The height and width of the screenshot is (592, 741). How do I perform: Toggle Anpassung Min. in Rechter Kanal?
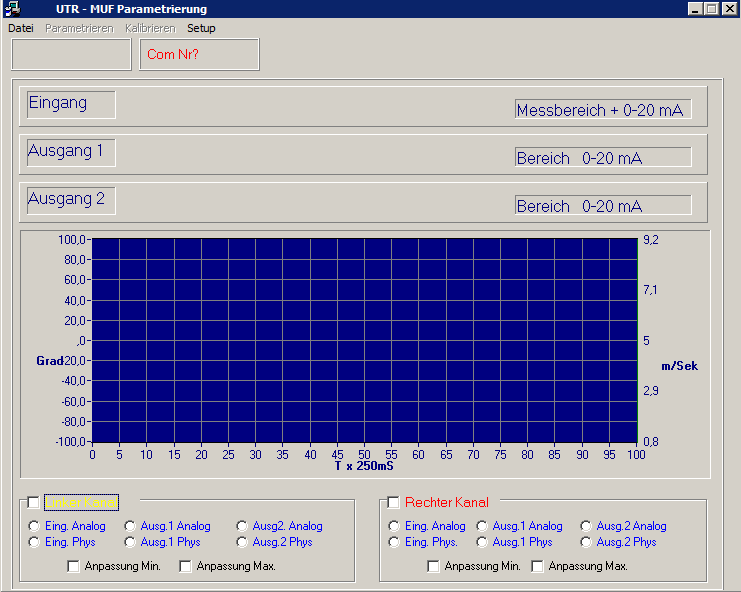433,566
